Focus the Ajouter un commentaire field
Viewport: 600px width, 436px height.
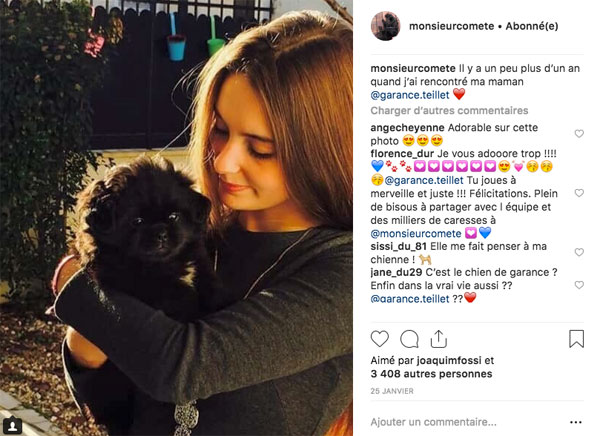467,422
